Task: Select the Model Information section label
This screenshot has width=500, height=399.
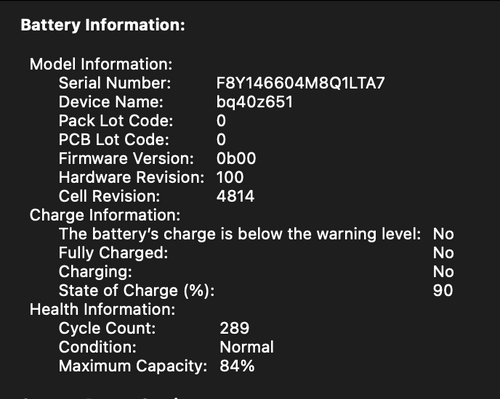Action: 101,64
